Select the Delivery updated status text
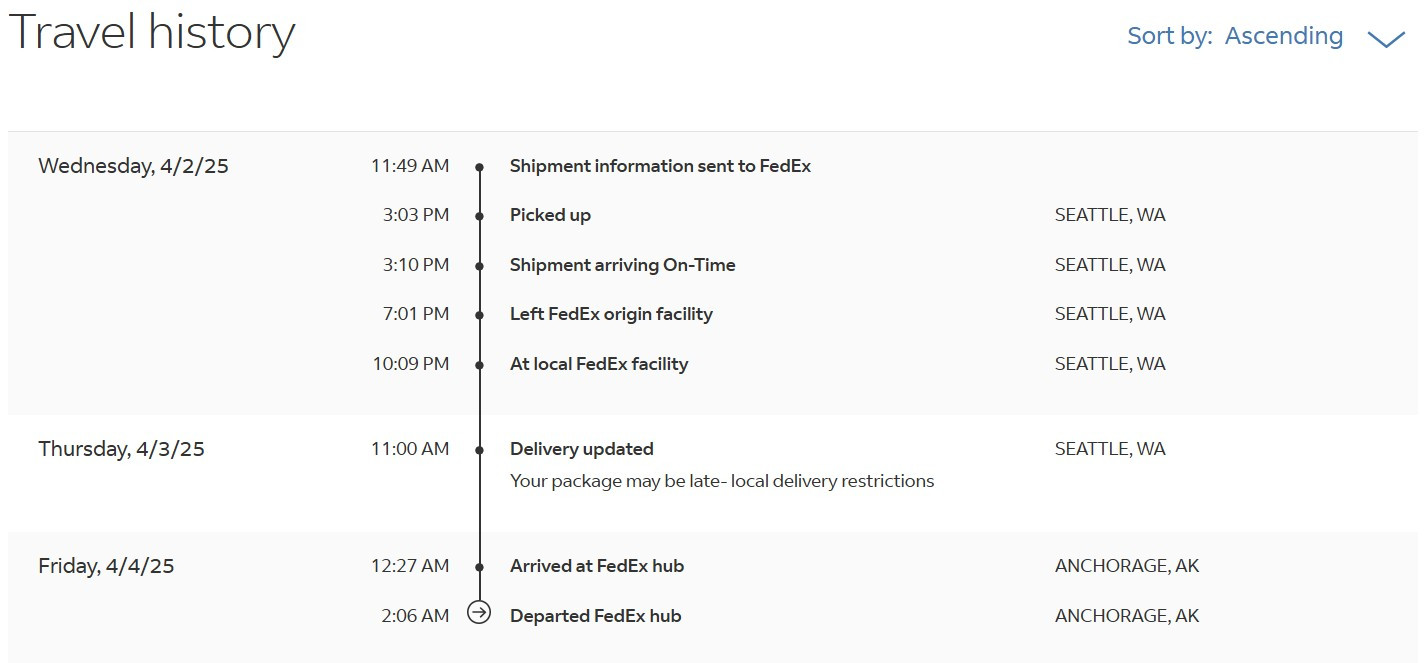Viewport: 1428px width, 663px height. click(582, 449)
